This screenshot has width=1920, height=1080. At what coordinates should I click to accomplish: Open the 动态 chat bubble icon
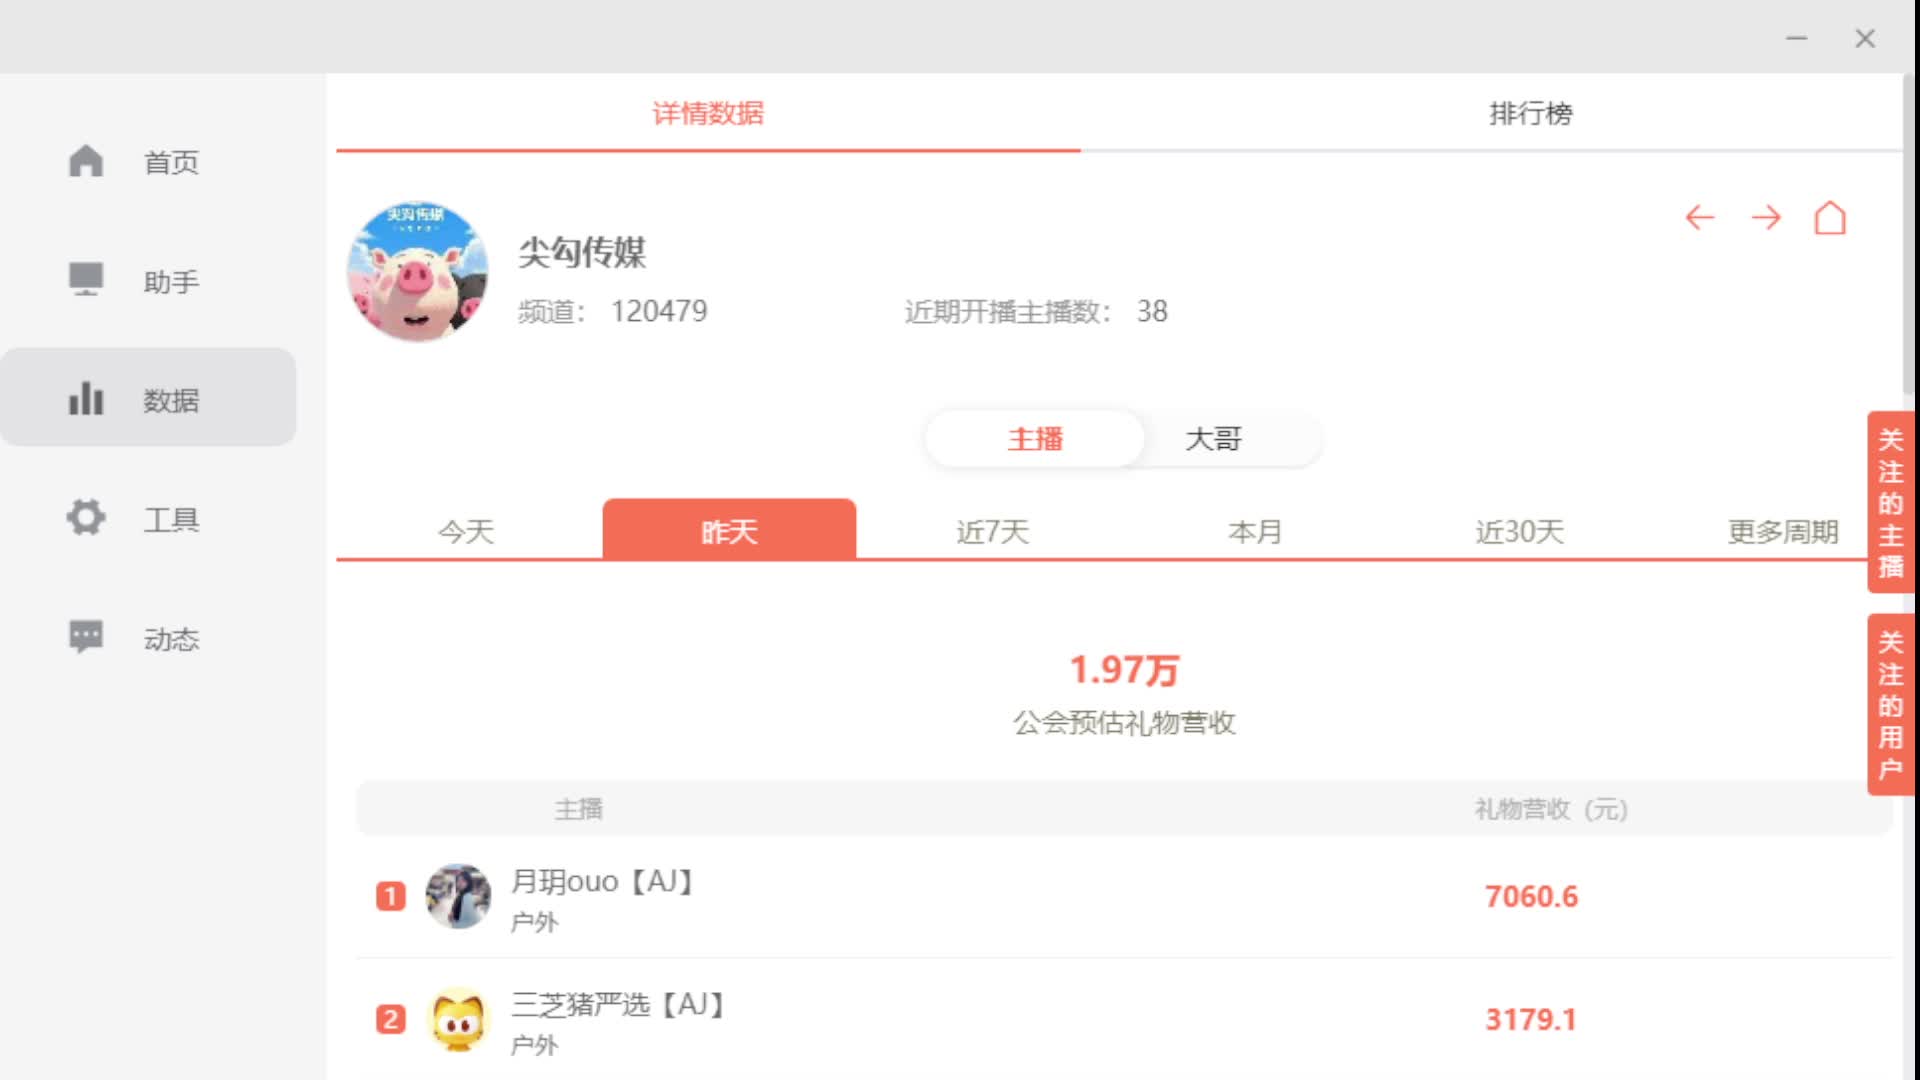[x=86, y=636]
